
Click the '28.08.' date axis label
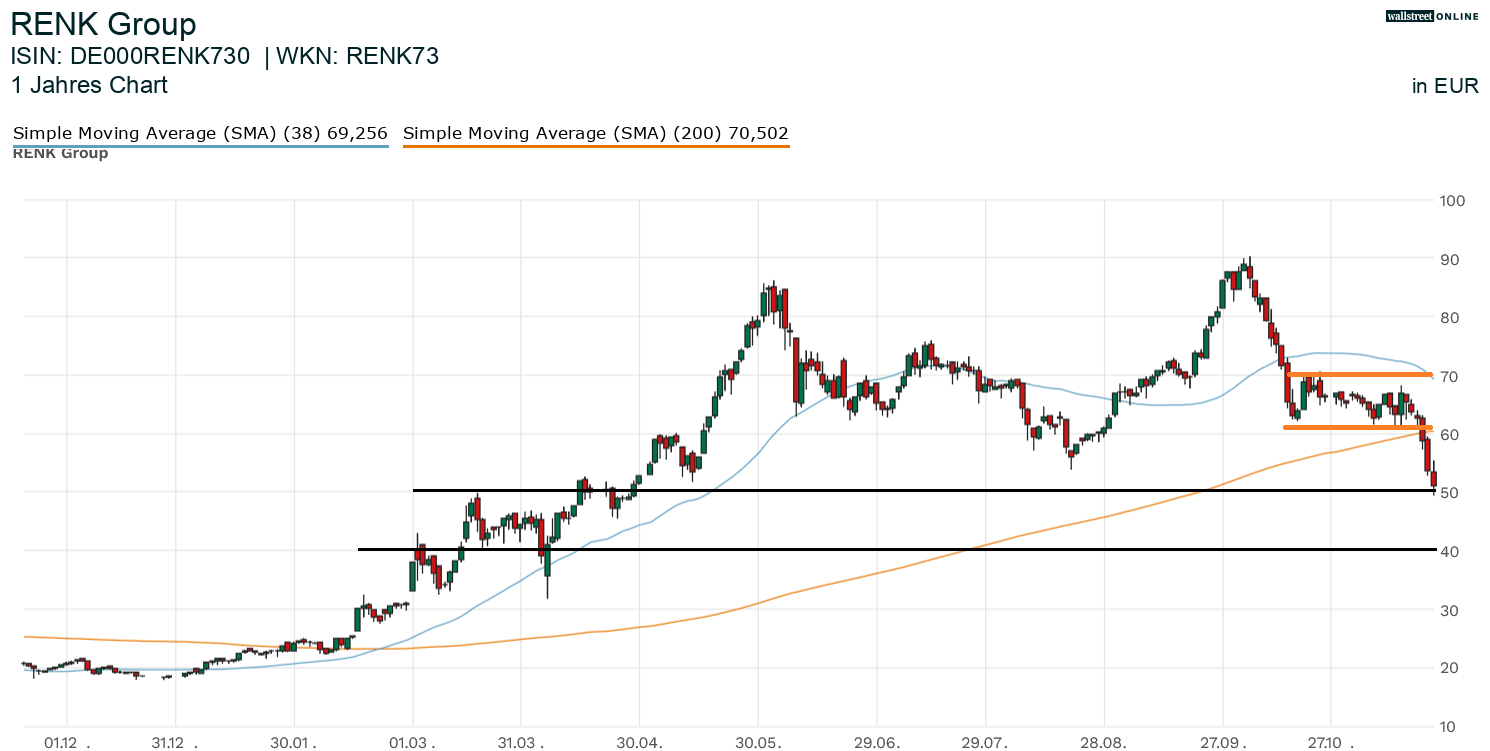coord(1104,743)
